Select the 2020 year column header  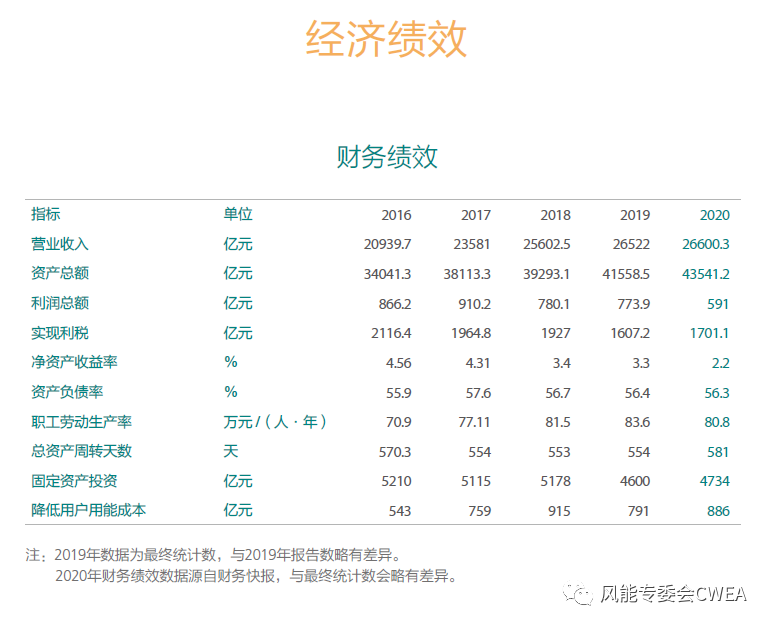click(x=714, y=215)
